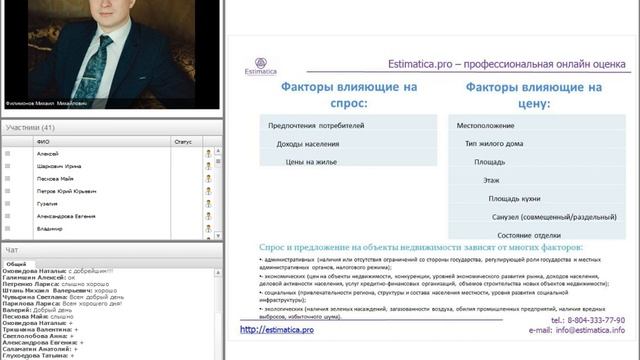Click the person icon beside Гузалия
Image resolution: width=640 pixels, height=360 pixels.
209,203
